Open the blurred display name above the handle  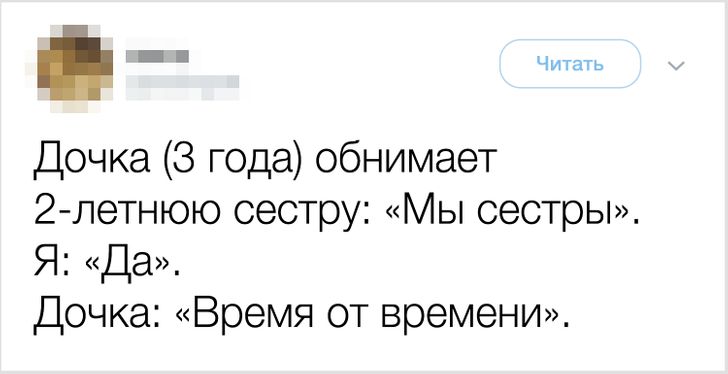[x=158, y=56]
